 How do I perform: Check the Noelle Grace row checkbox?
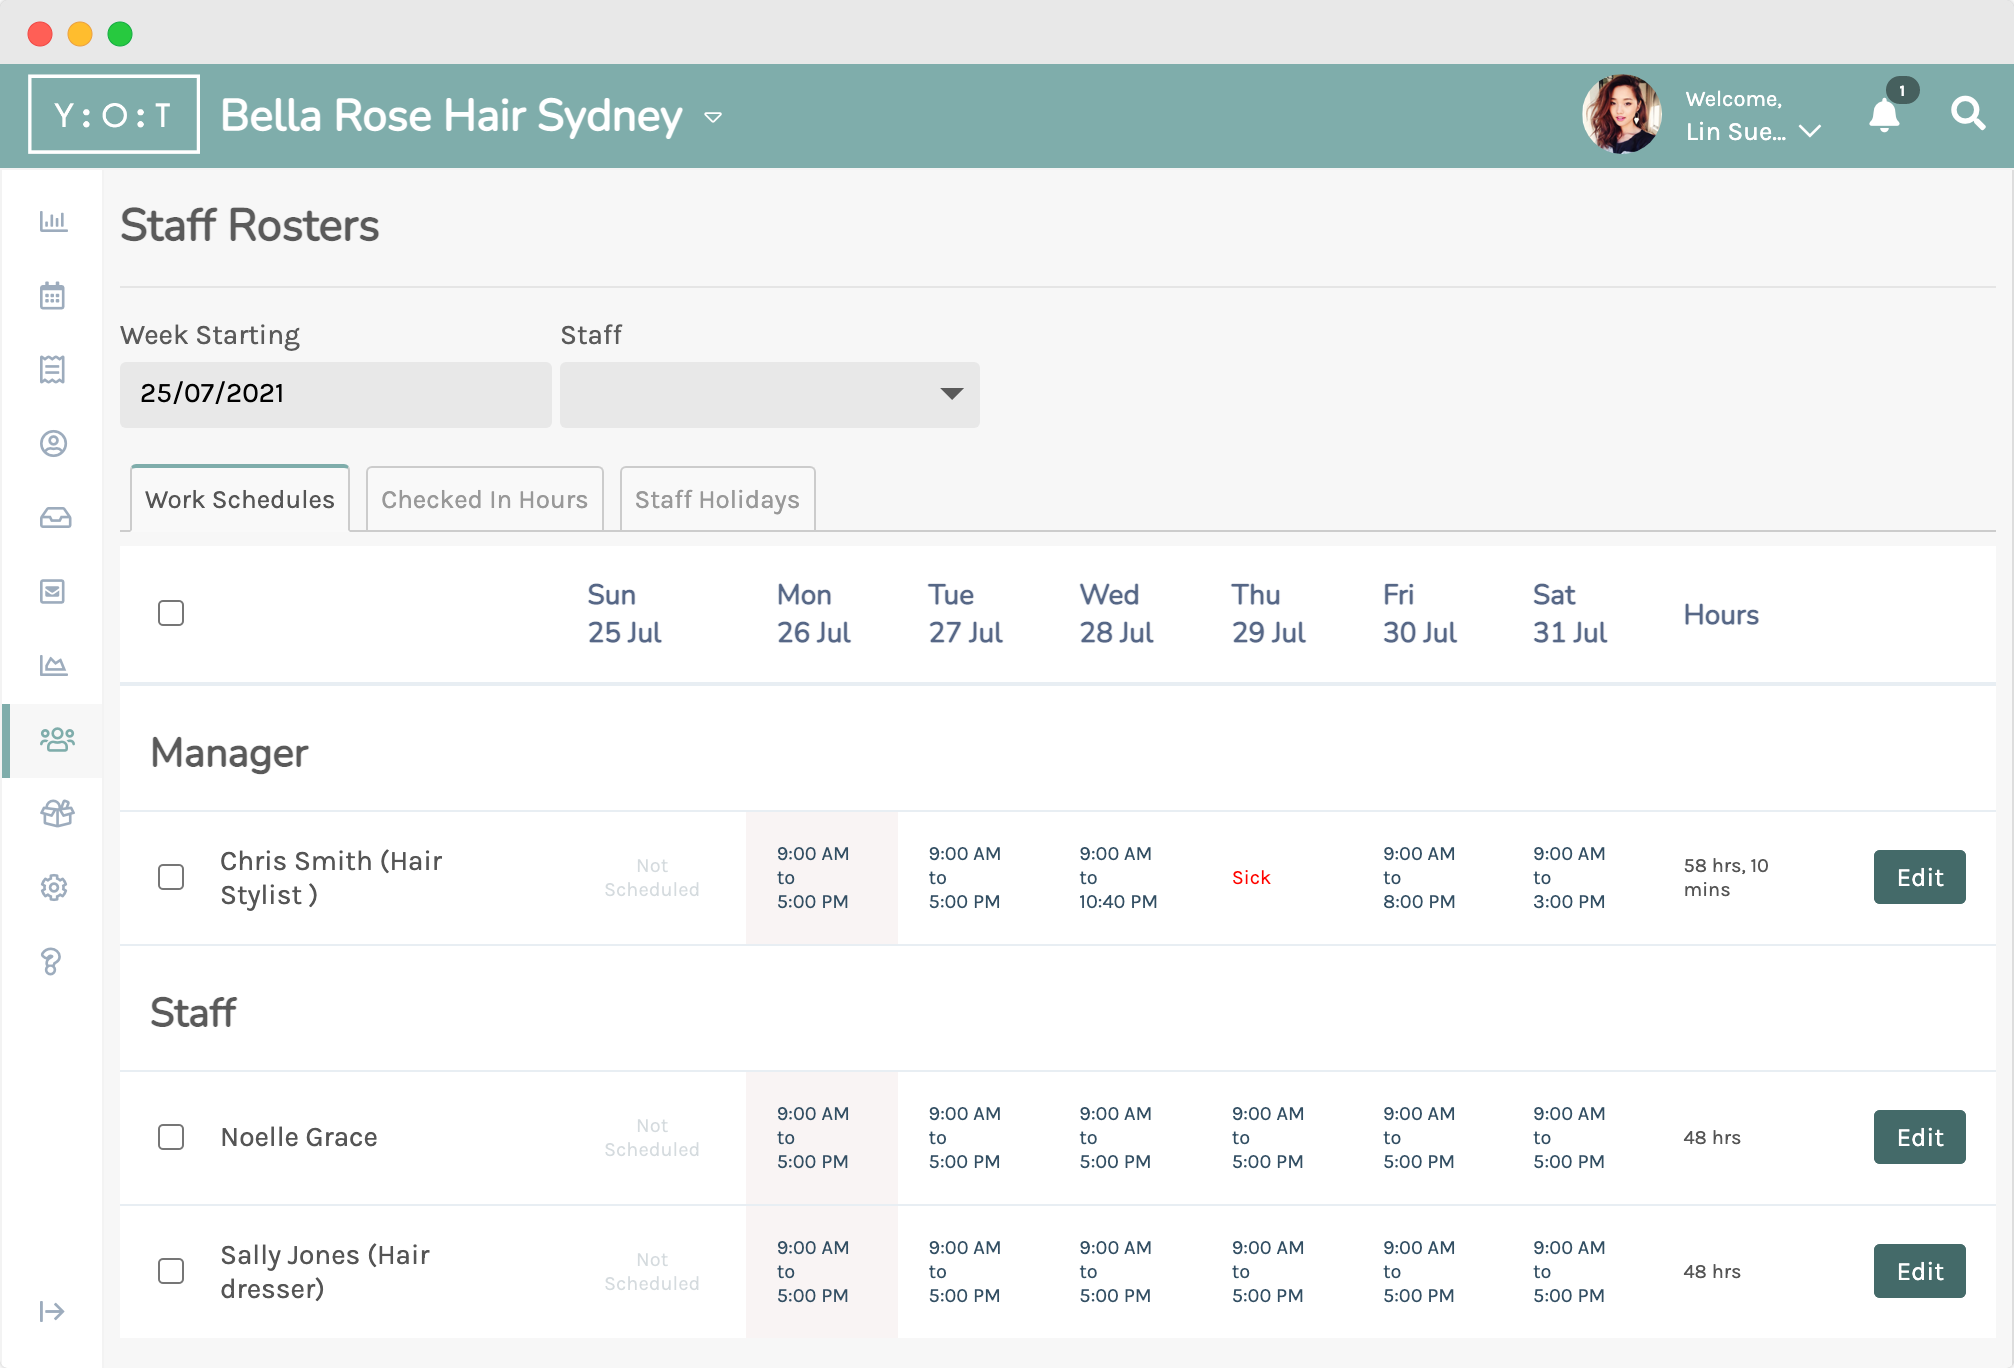171,1137
